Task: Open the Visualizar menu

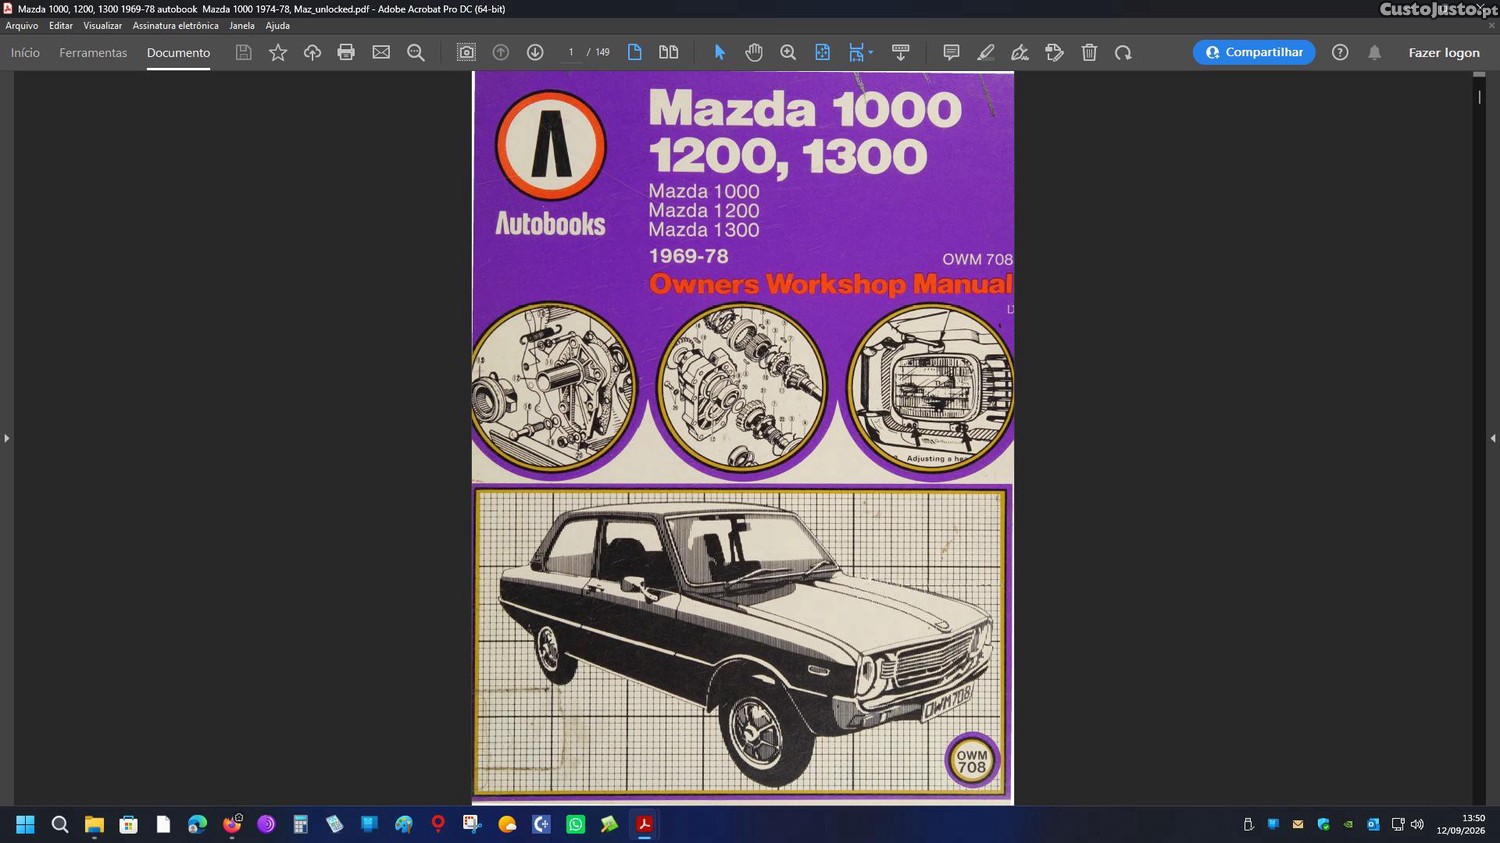Action: click(x=102, y=26)
